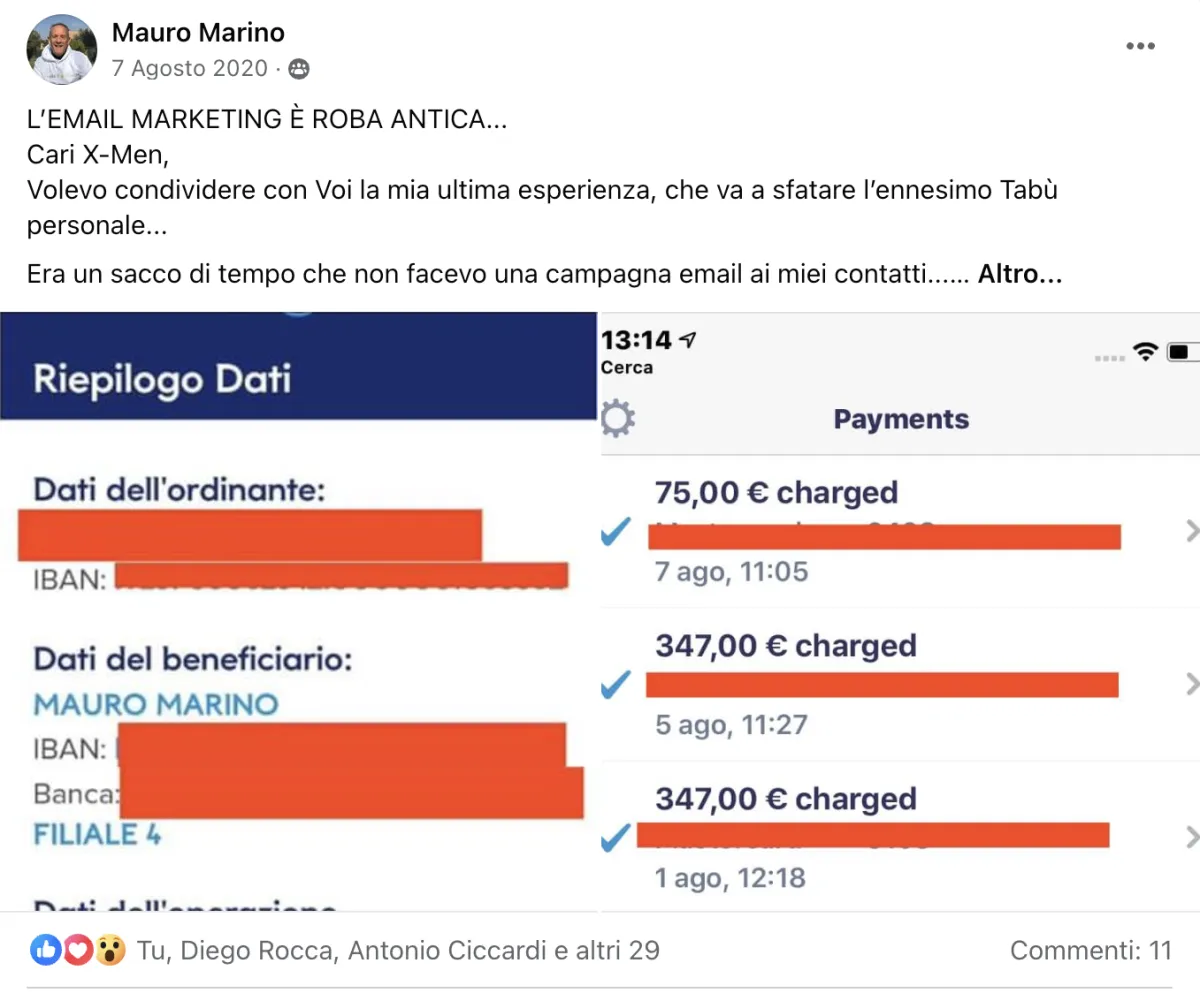Open Mauro Marino's profile name link

click(x=198, y=32)
